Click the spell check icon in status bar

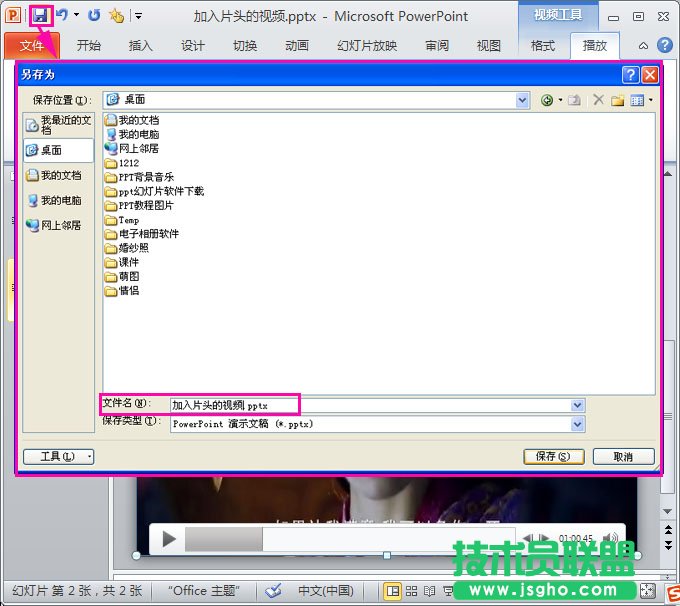point(274,590)
